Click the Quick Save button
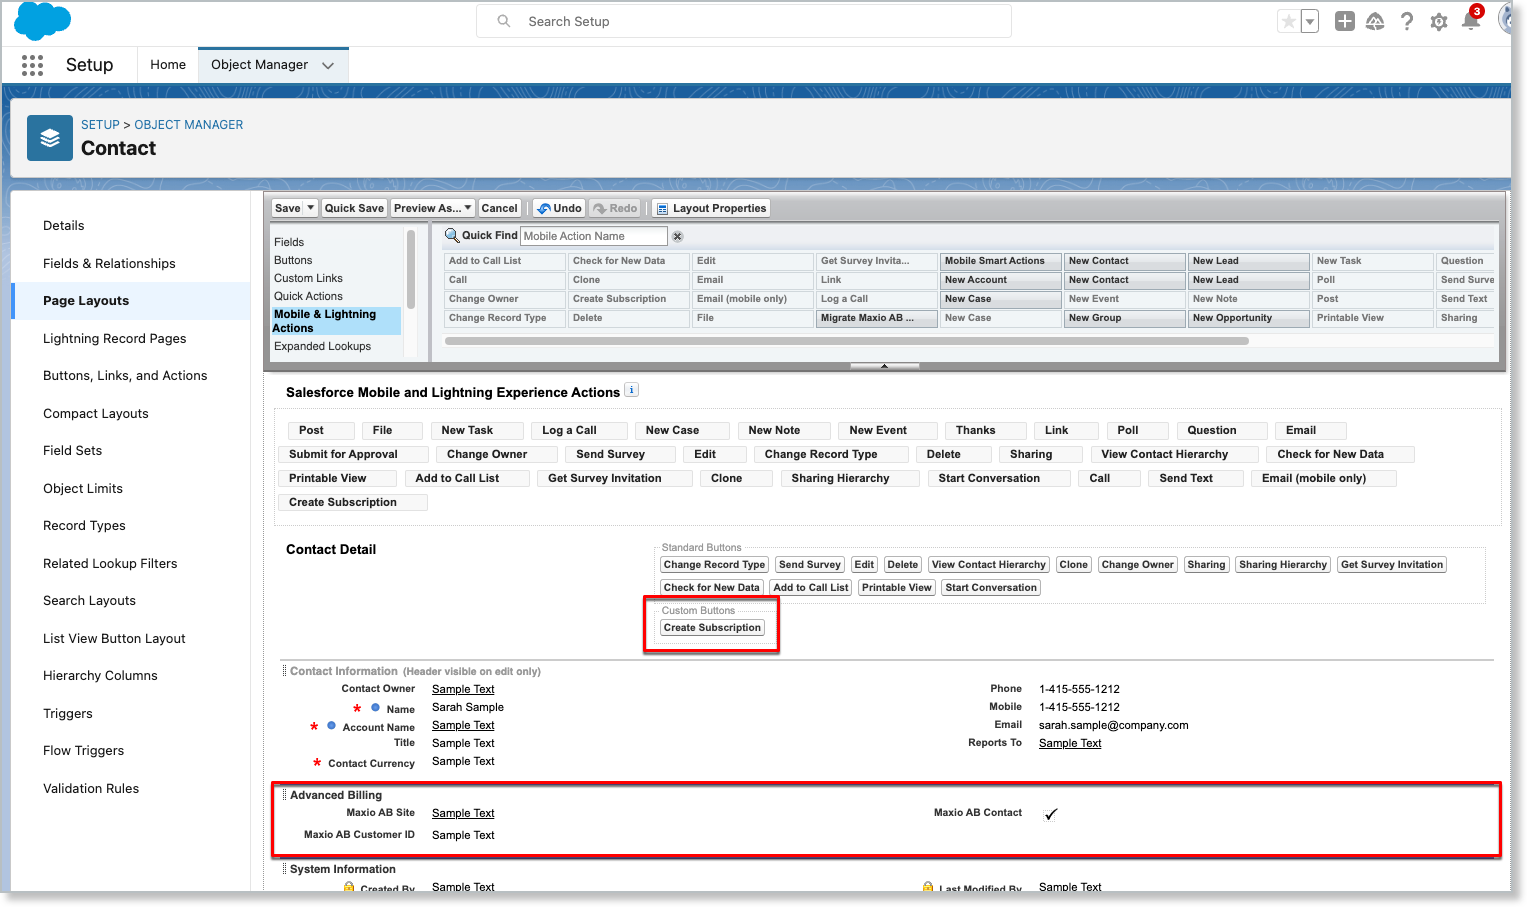The image size is (1527, 907). (354, 208)
